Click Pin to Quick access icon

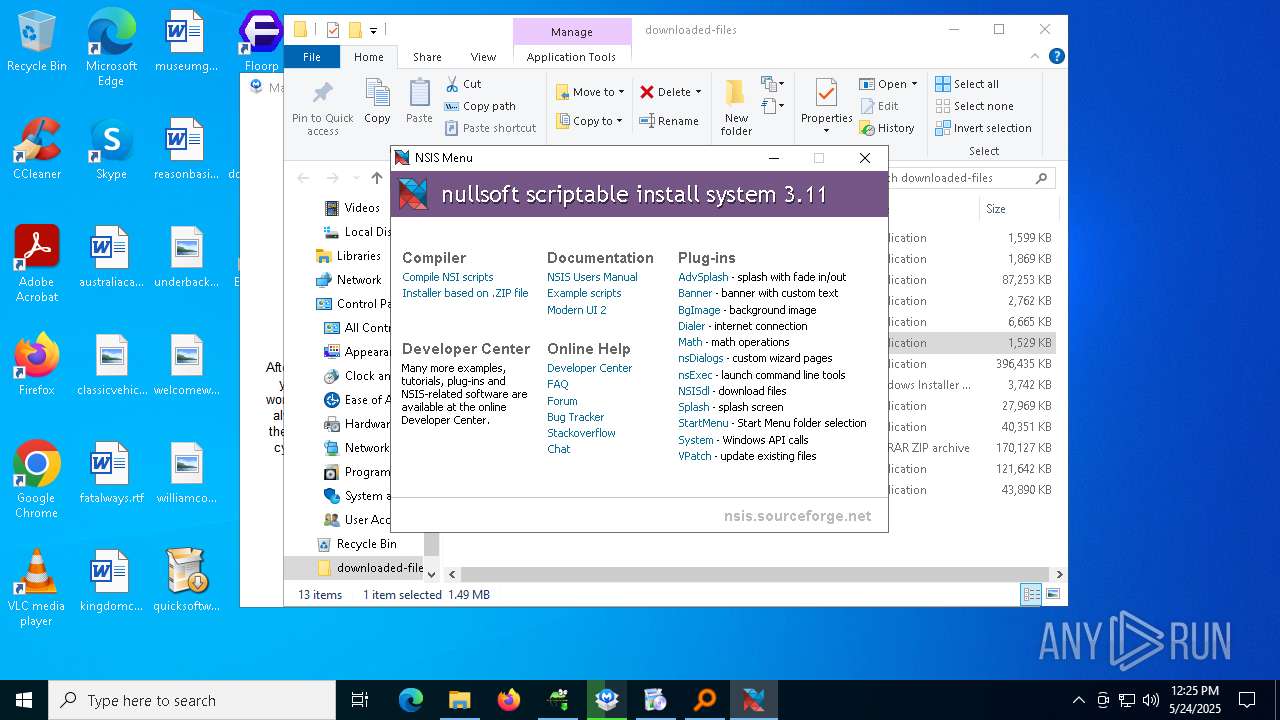[322, 95]
